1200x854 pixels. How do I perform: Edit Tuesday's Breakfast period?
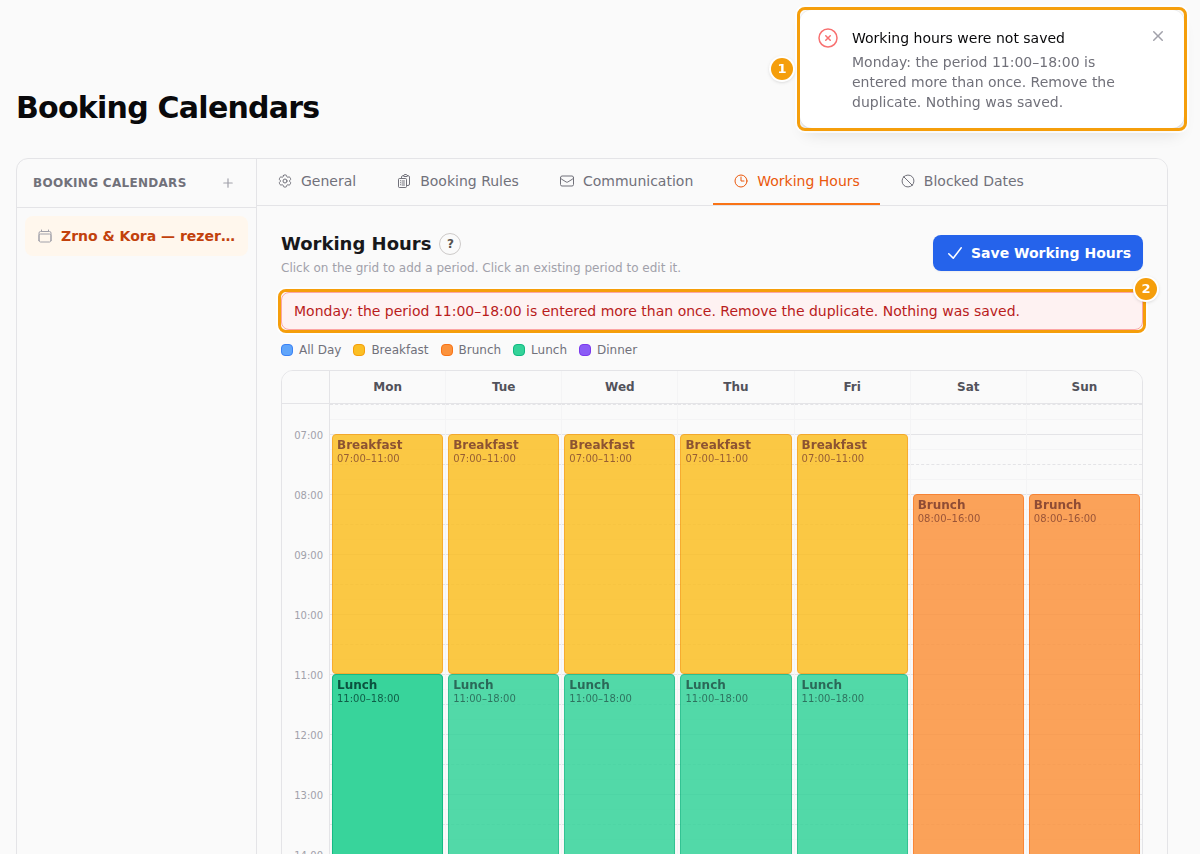click(x=503, y=554)
